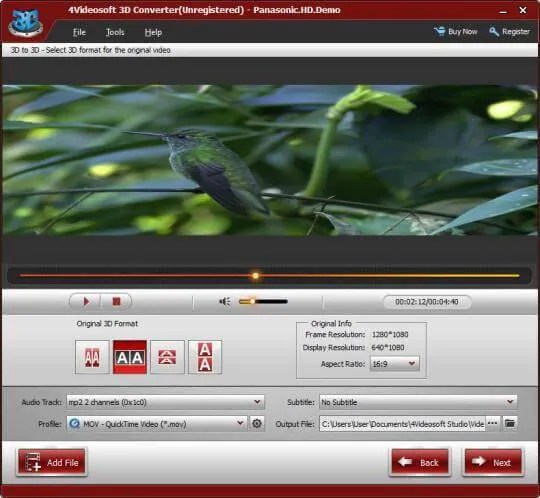Click the 4Videosoft 3D logo icon
Screen dimensions: 540x498
point(25,22)
